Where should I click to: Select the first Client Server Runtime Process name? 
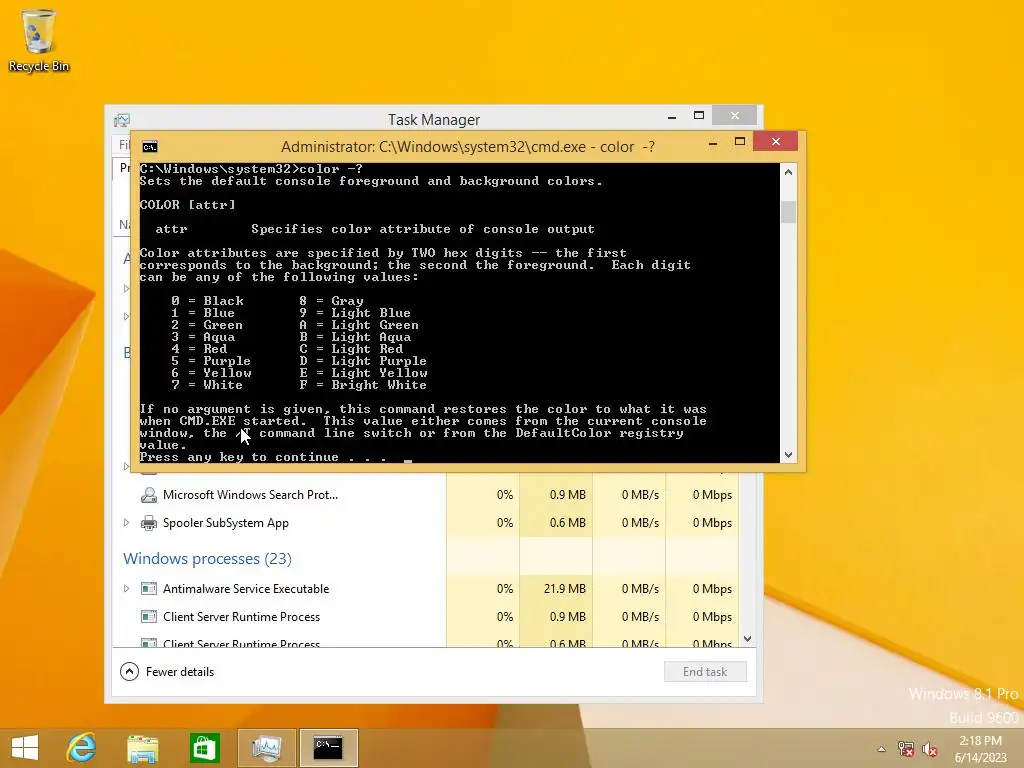242,617
